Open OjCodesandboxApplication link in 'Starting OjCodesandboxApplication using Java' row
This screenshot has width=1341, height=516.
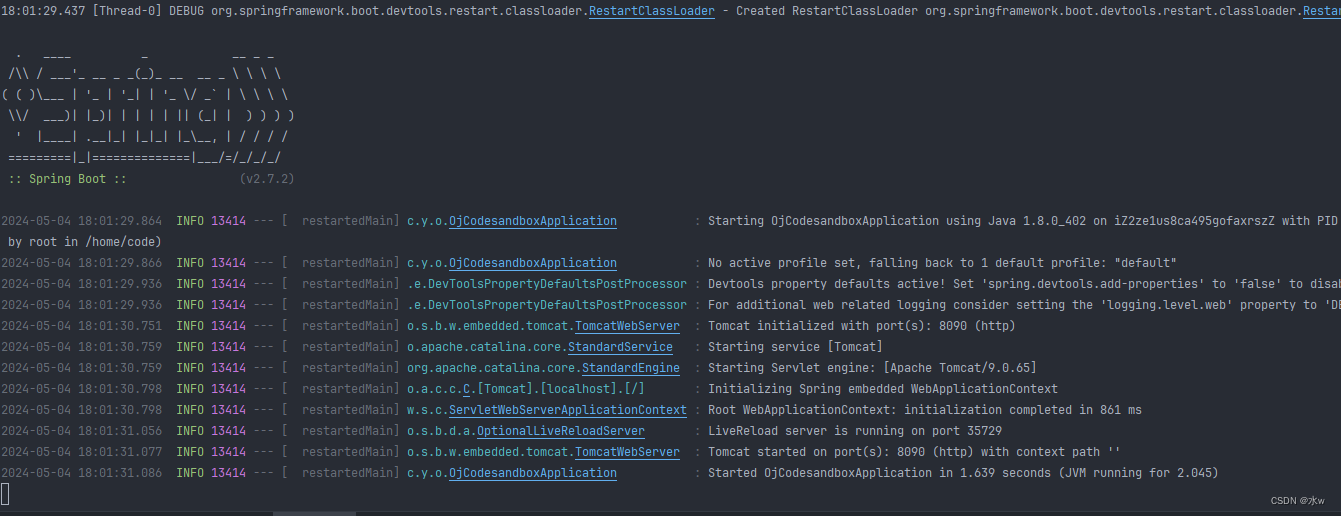[532, 221]
